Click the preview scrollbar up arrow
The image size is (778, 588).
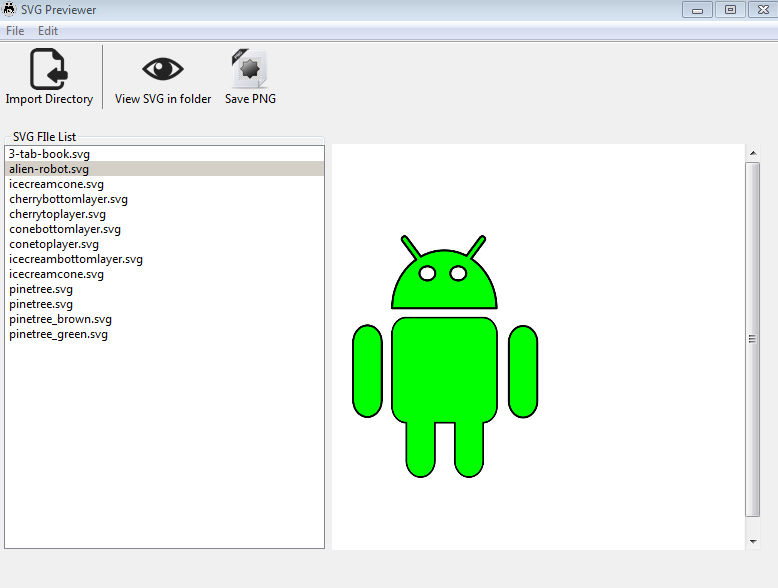(x=753, y=153)
